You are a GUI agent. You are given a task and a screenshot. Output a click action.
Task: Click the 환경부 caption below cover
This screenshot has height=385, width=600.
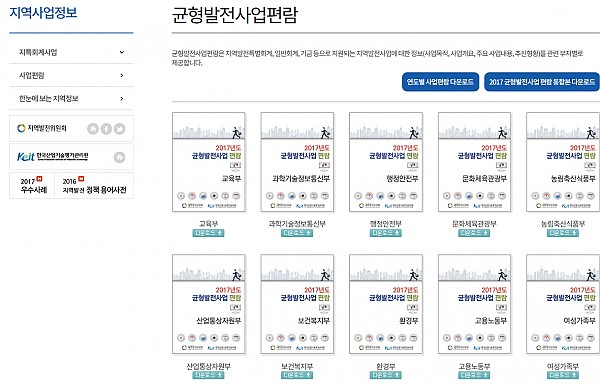(385, 366)
